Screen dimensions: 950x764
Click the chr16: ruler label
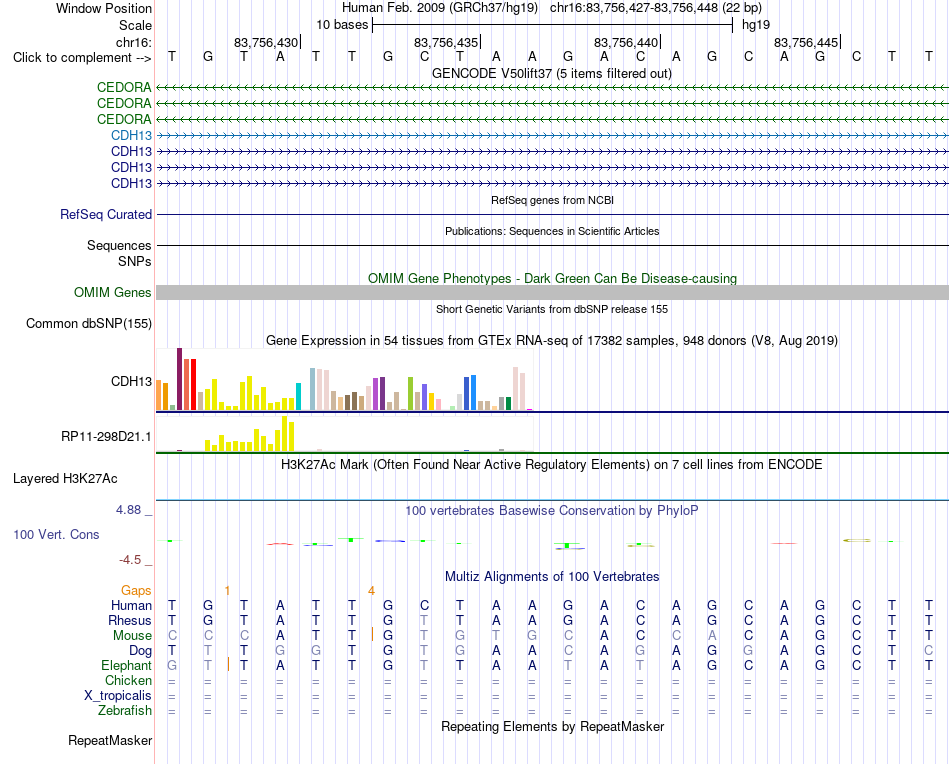(133, 42)
